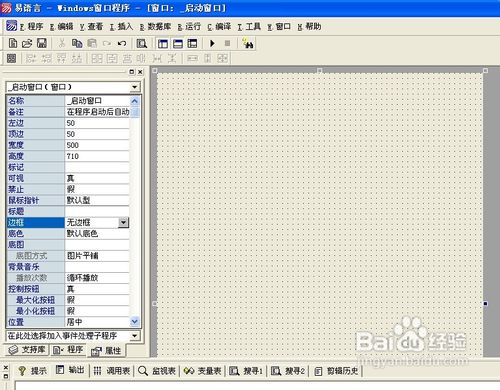Switch to the 支持库 tab
Screen dimensions: 500x390
27,350
